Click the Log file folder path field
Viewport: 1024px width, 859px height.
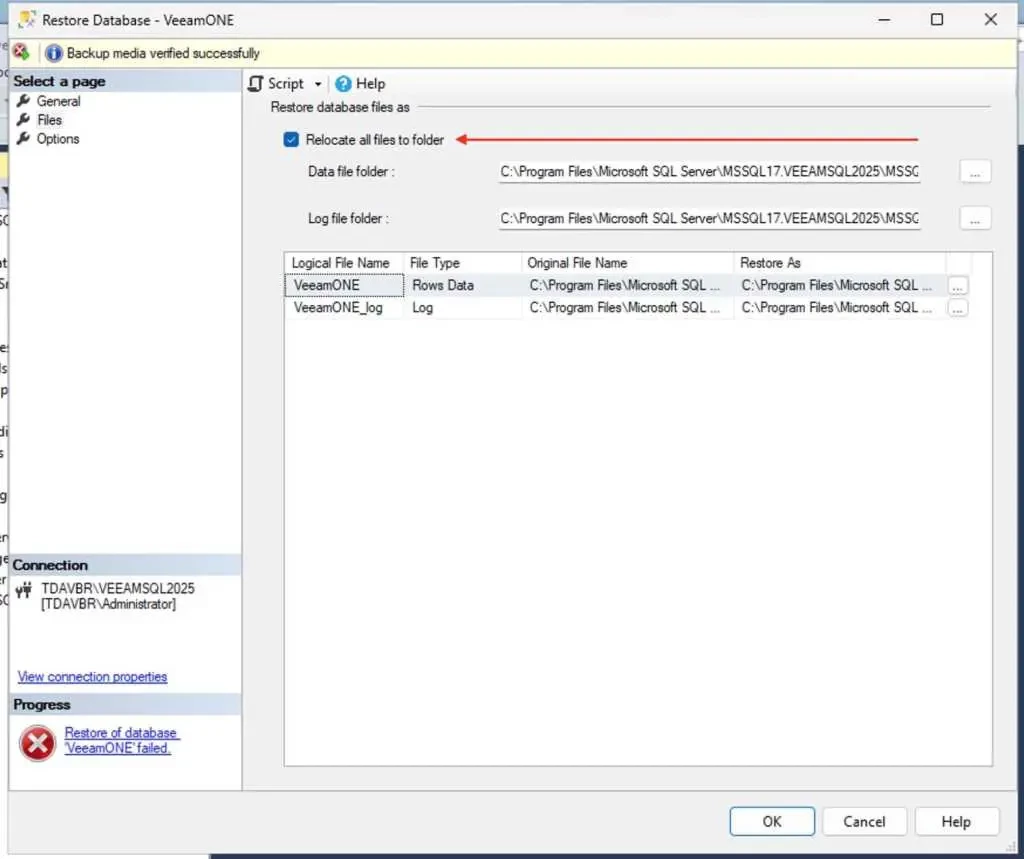coord(709,218)
